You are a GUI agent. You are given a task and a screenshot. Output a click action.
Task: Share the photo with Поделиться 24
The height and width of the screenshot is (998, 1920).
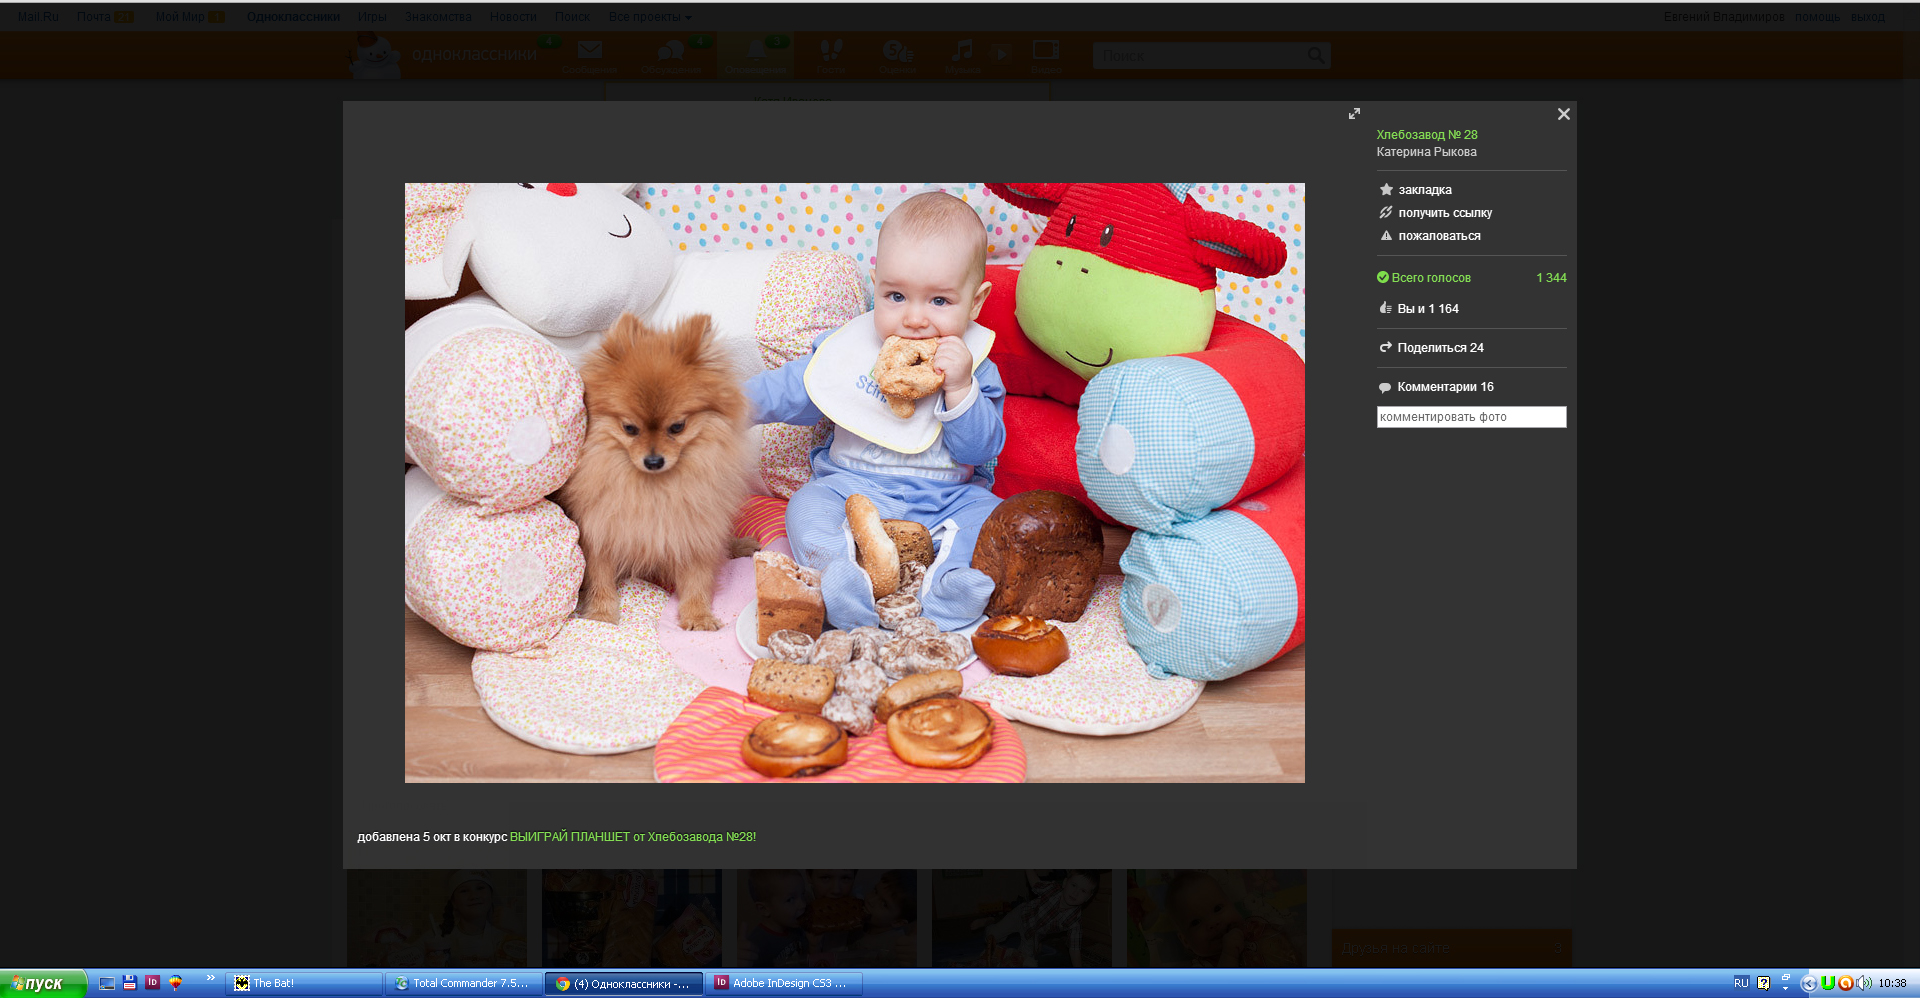[1432, 348]
